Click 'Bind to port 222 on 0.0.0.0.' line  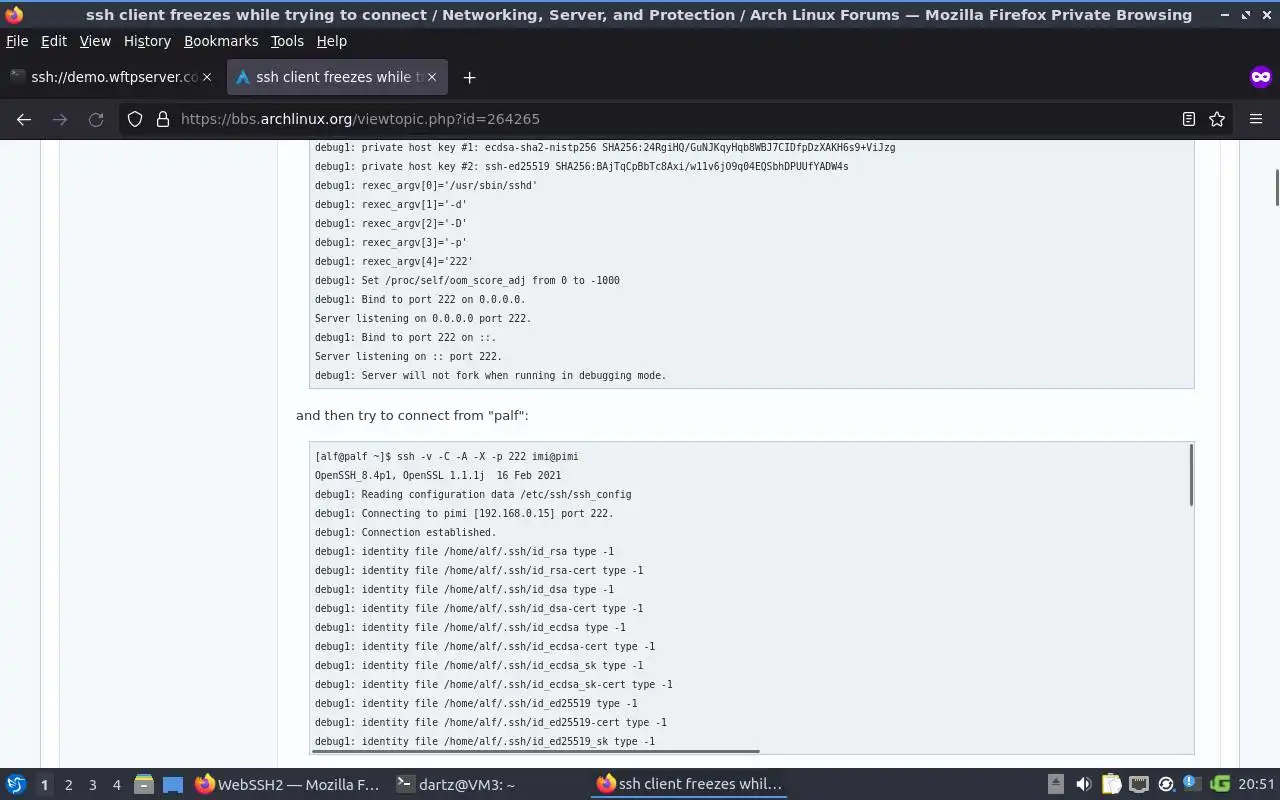coord(420,299)
